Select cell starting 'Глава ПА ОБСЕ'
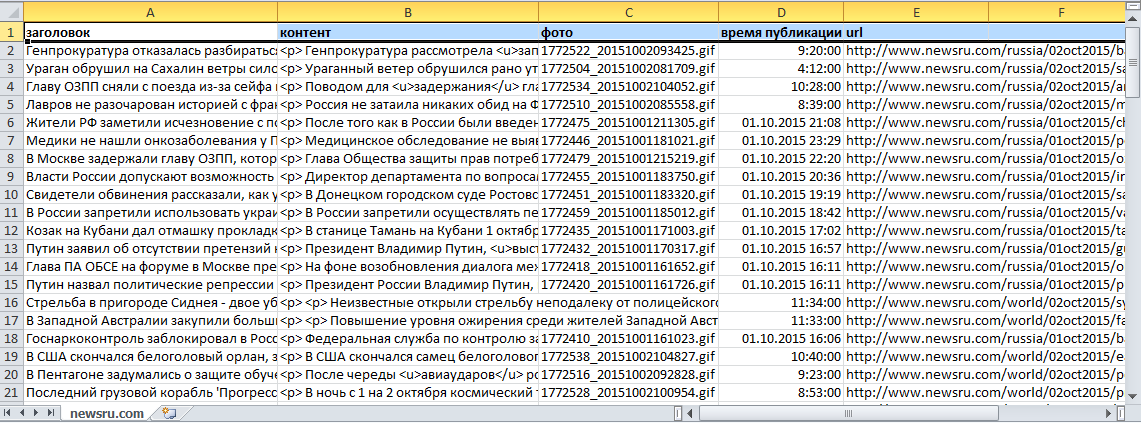 click(151, 266)
